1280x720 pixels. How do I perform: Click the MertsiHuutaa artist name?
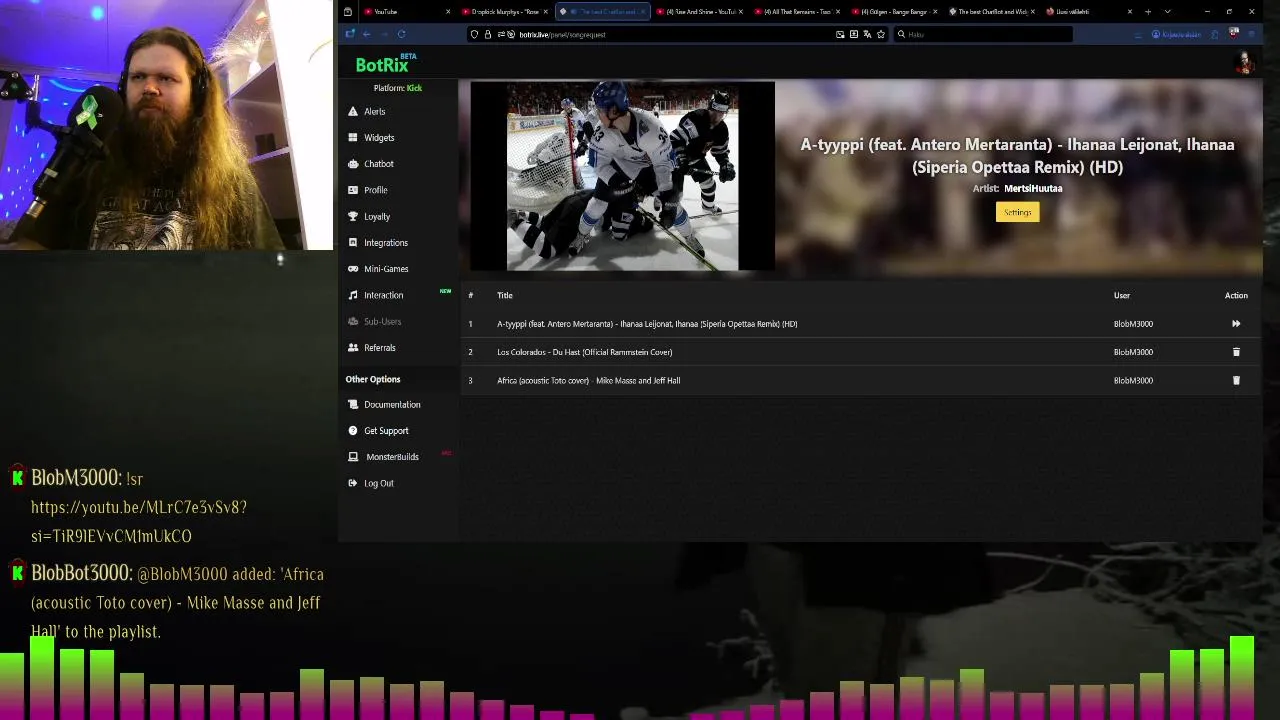coord(1033,188)
